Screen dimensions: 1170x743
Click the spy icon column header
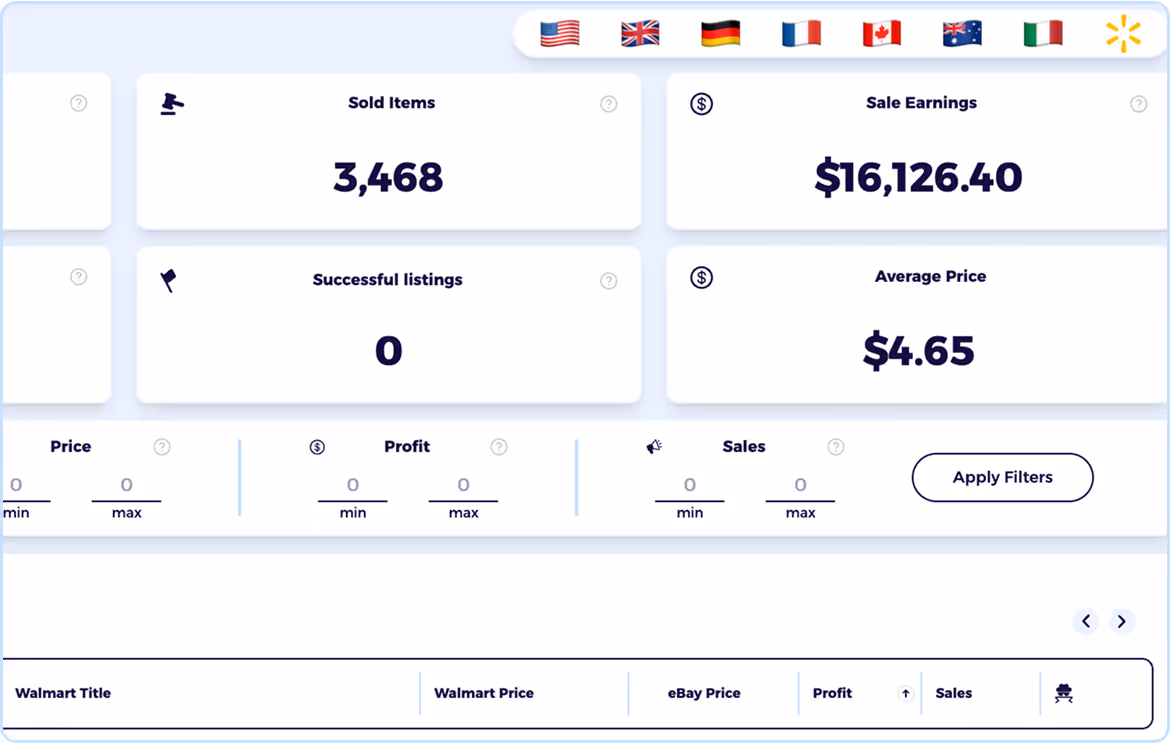[x=1064, y=694]
